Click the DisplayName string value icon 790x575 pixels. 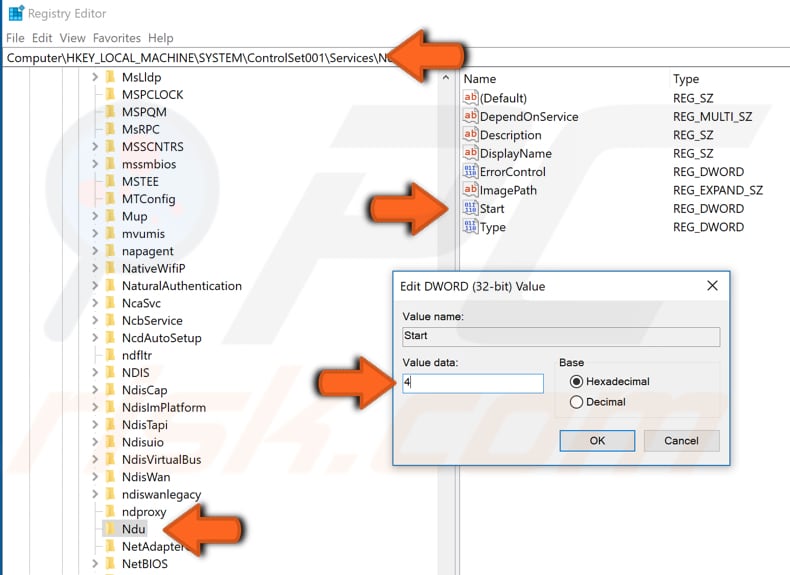[x=470, y=153]
